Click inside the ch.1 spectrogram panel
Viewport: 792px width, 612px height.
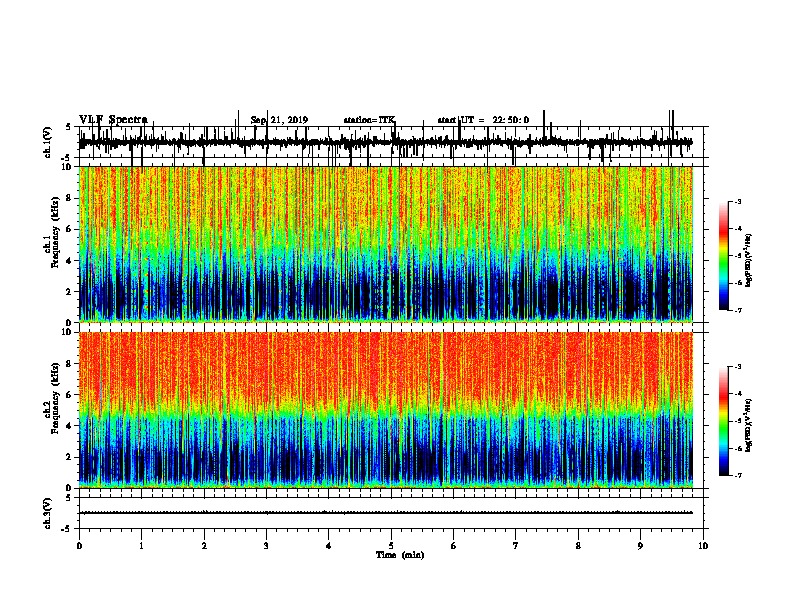pyautogui.click(x=386, y=244)
